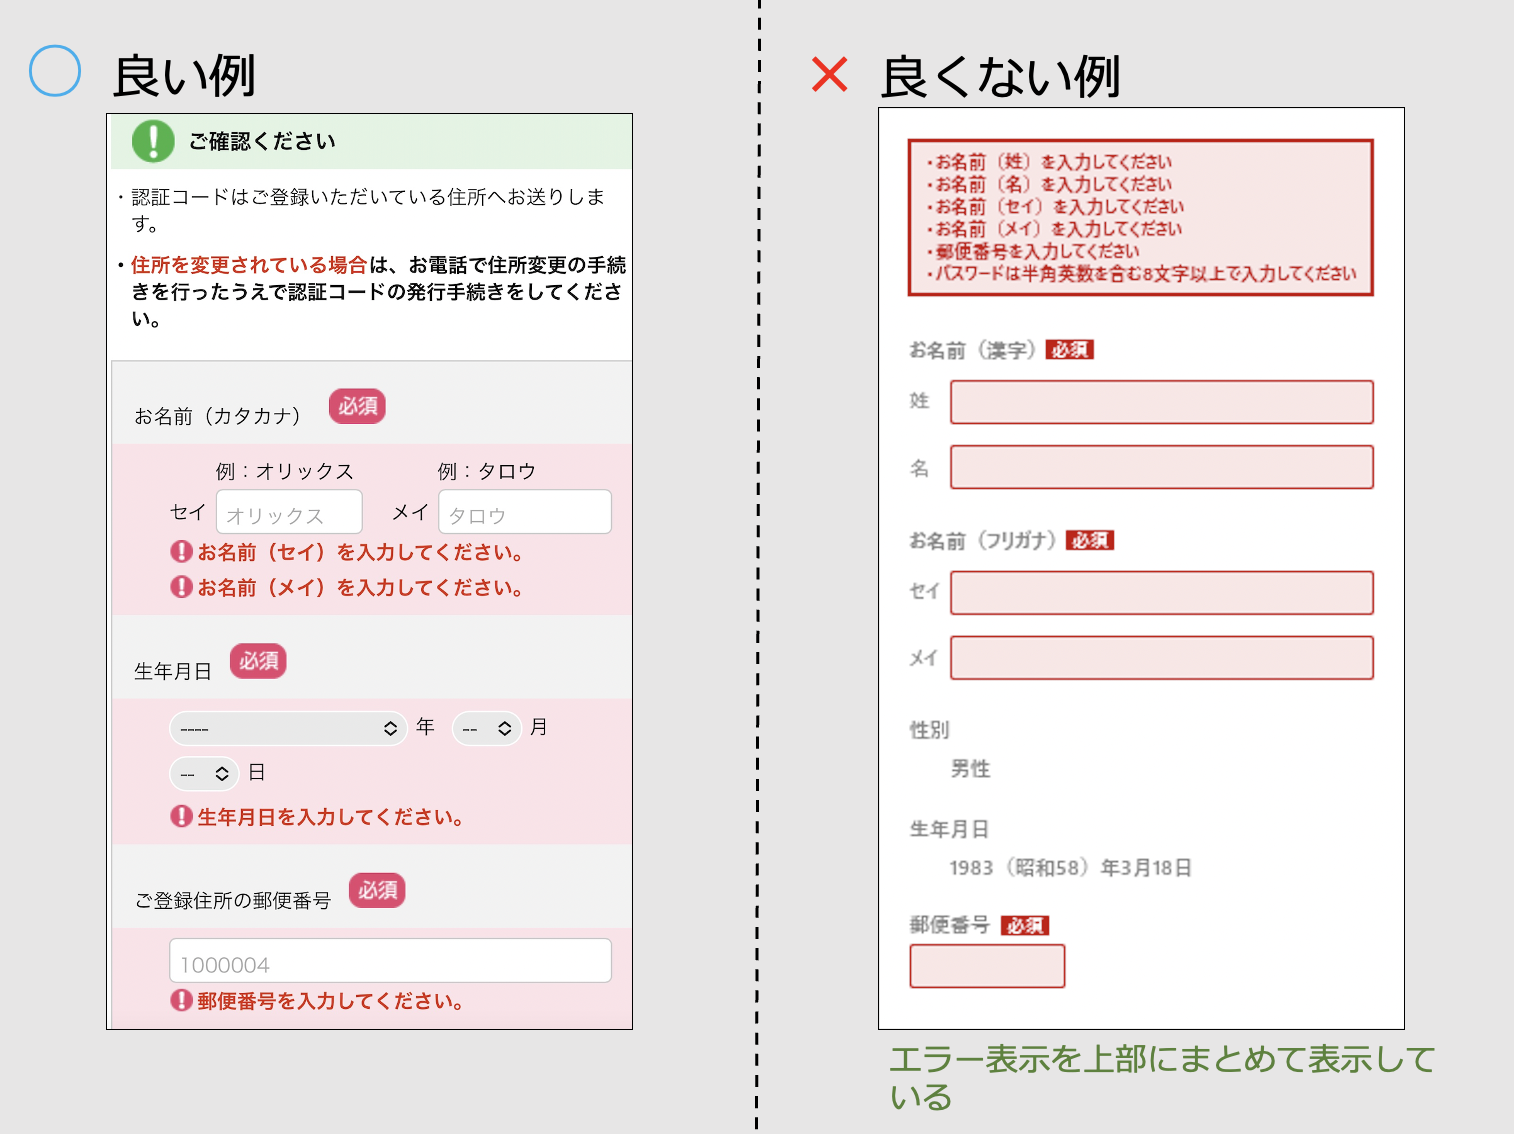Click the 必須 badge beside 生年月日
This screenshot has width=1514, height=1134.
coord(258,661)
